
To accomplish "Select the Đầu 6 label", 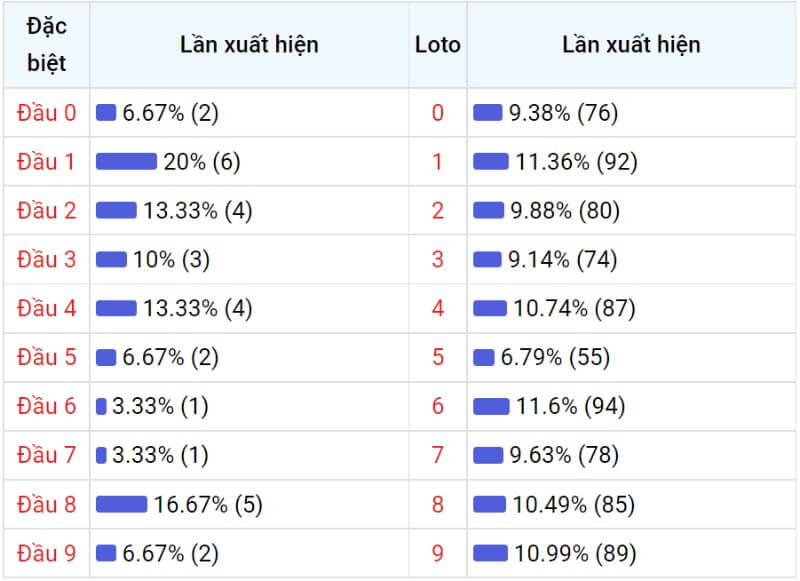I will click(46, 406).
